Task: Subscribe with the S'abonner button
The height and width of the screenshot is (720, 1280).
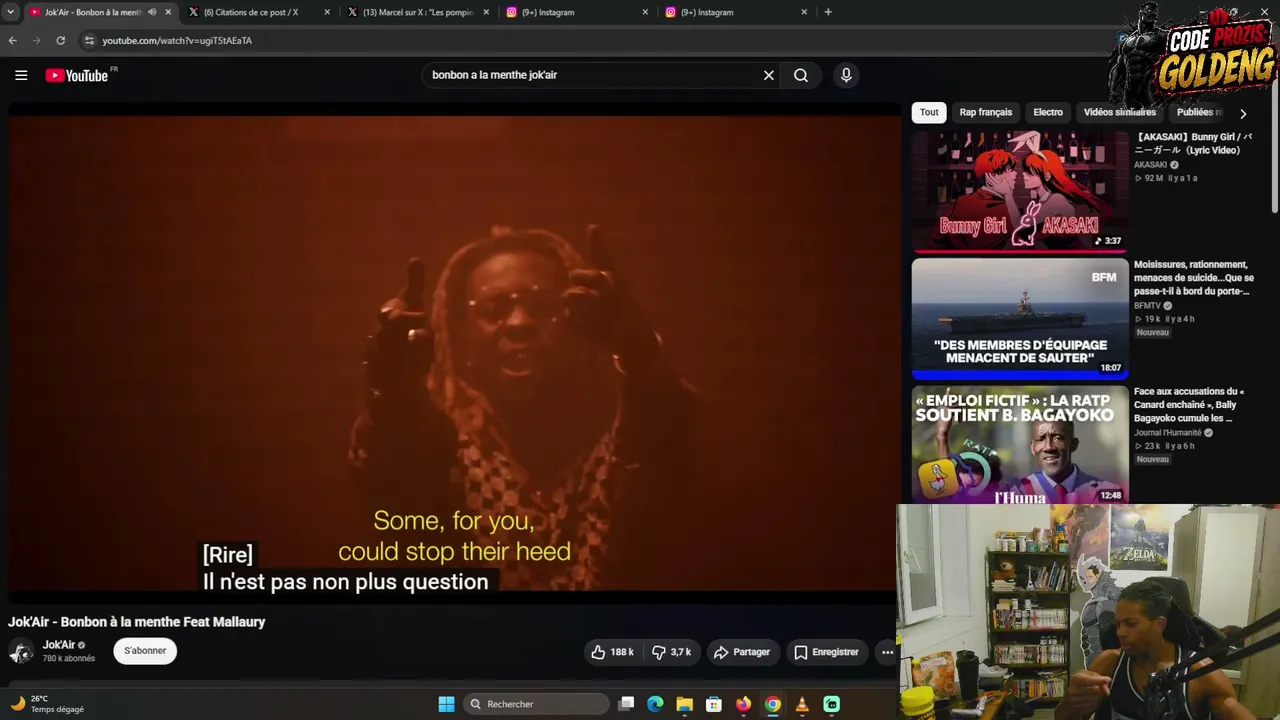Action: pos(145,651)
